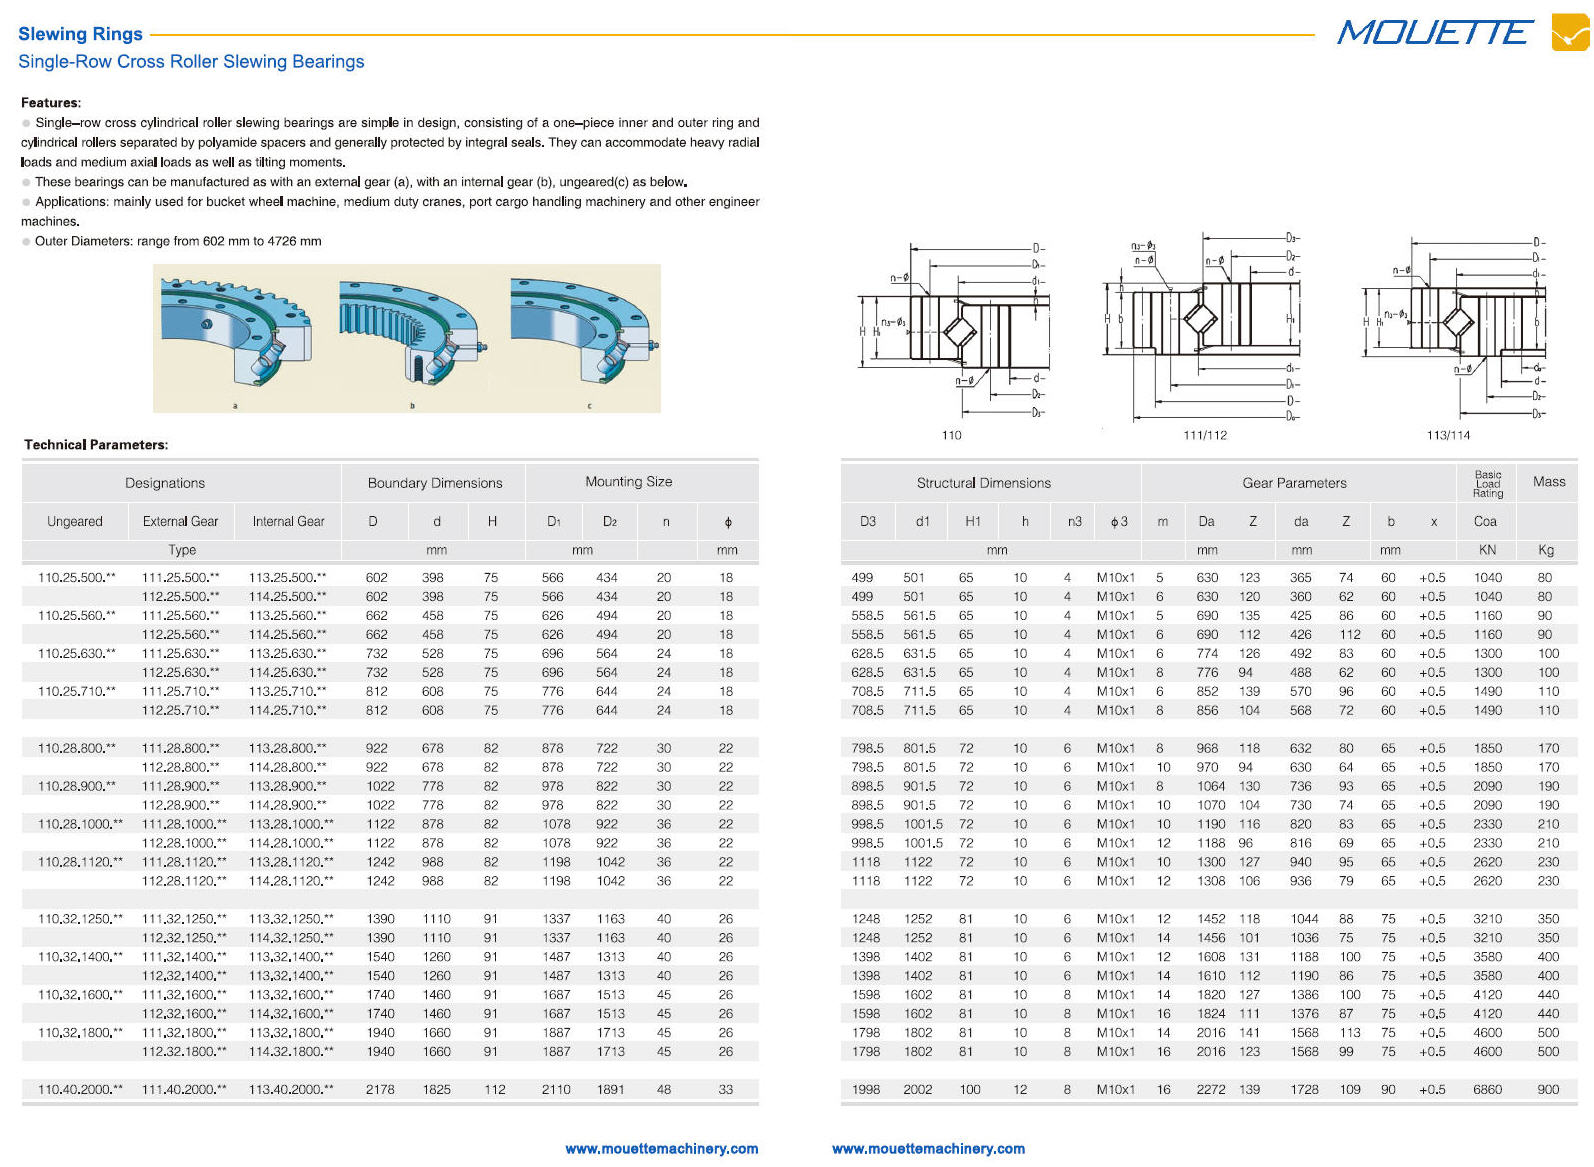
Task: Click the 'Coa' column header
Action: pyautogui.click(x=1486, y=522)
